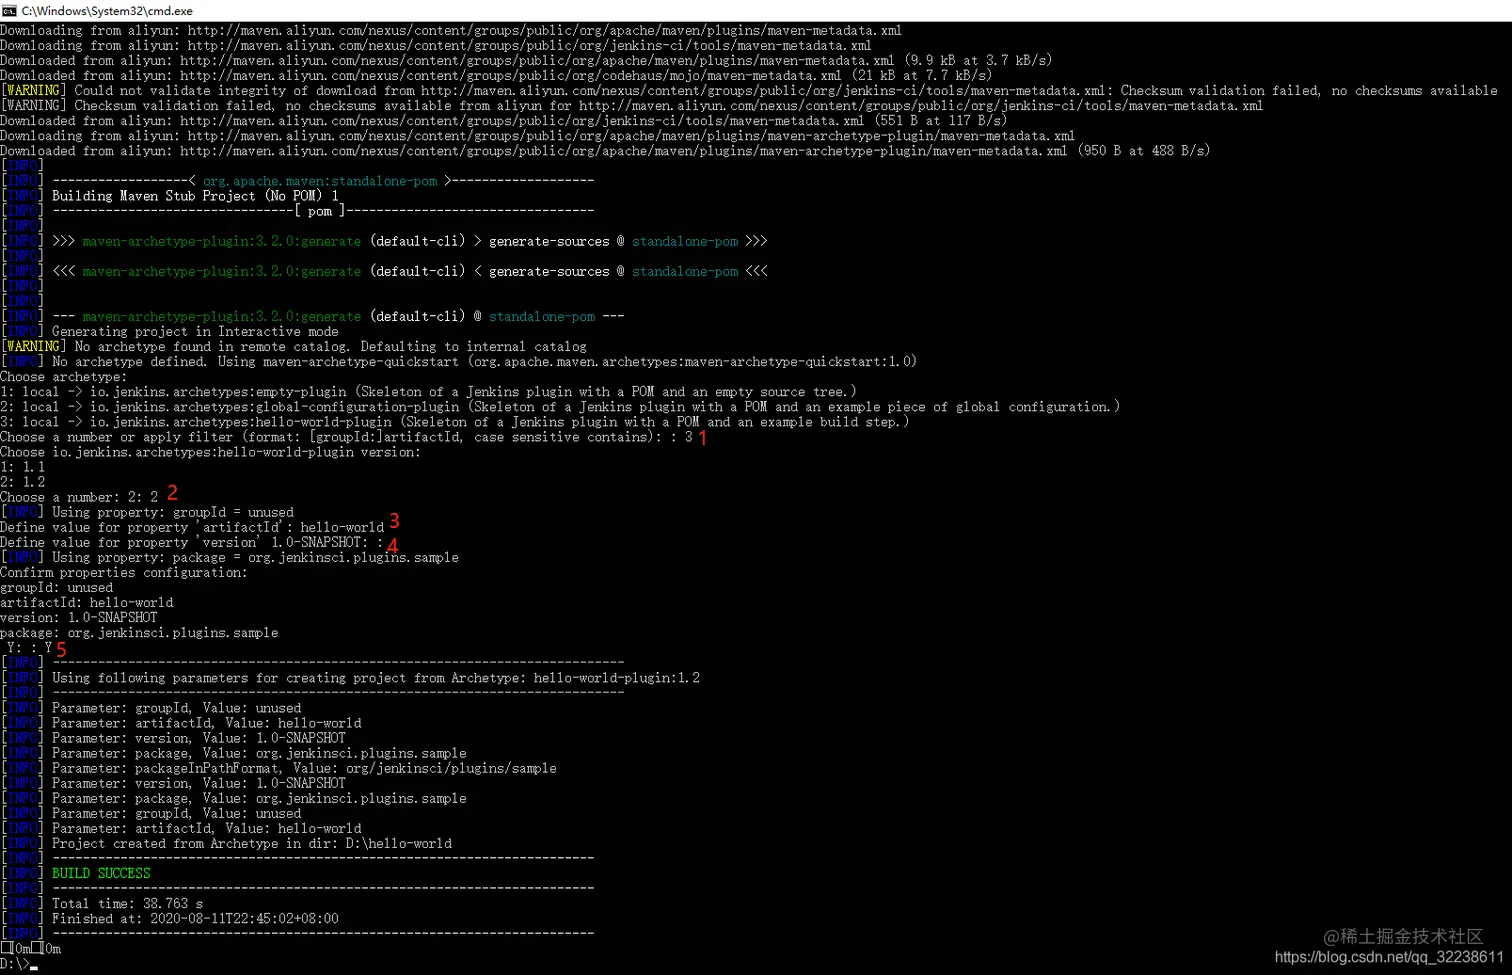This screenshot has width=1512, height=975.
Task: Click the 'Y: : Y' confirmation line
Action: (x=29, y=648)
